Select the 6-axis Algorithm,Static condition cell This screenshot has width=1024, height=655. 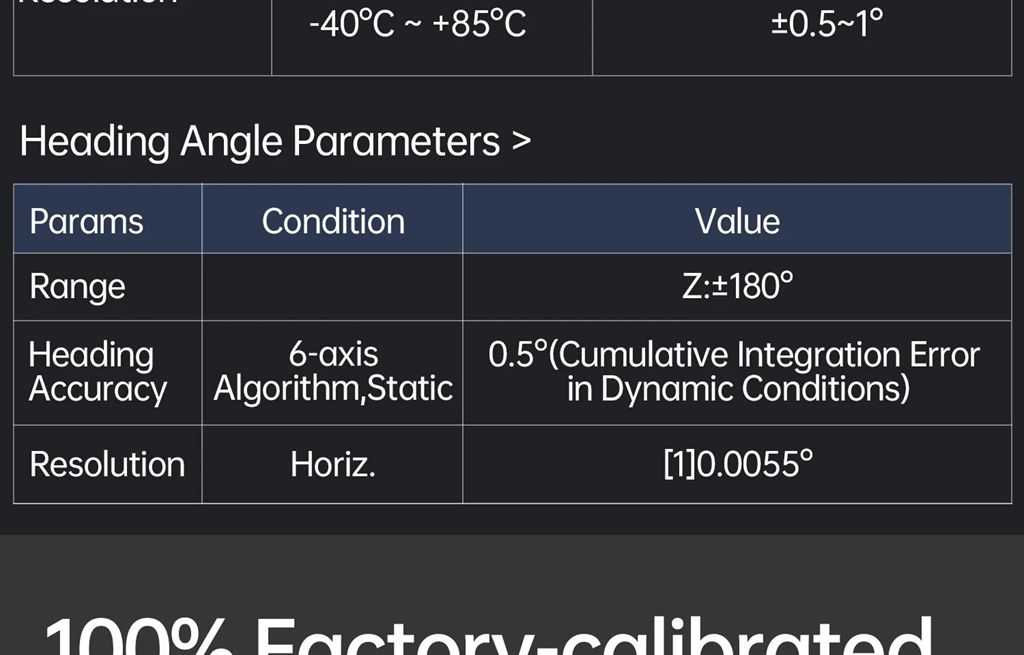click(333, 372)
